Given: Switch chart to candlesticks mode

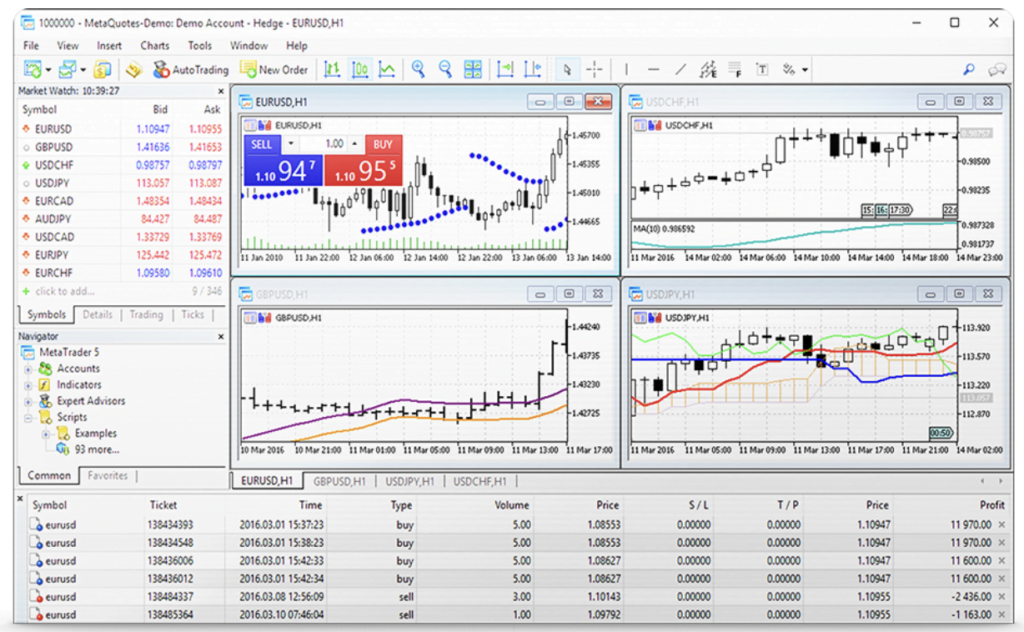Looking at the screenshot, I should [x=360, y=69].
